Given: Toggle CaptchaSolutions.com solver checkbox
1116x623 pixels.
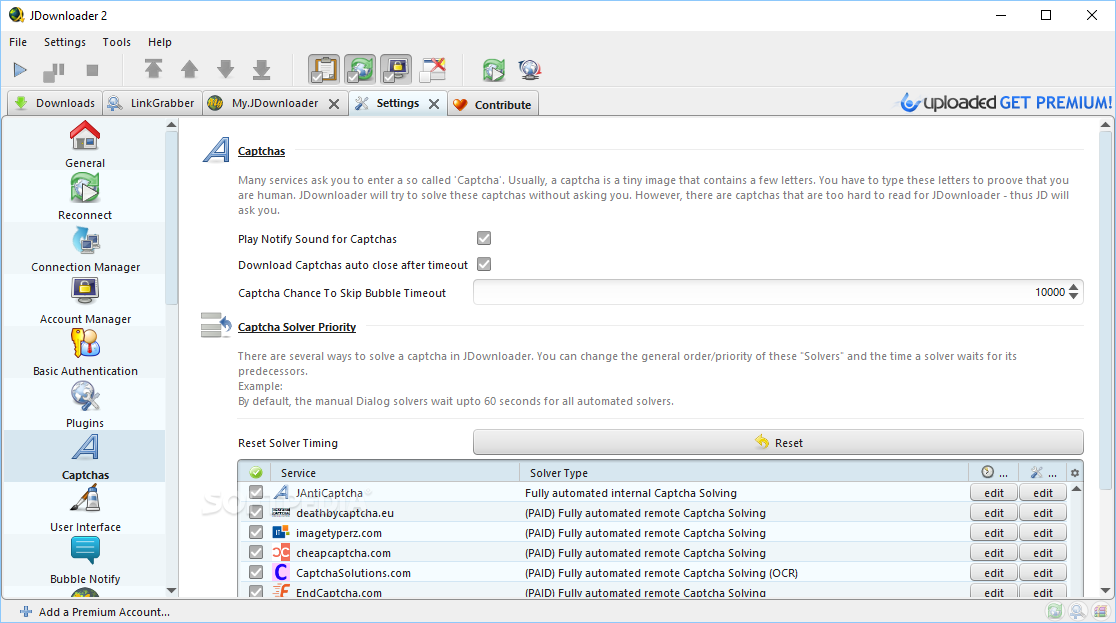Looking at the screenshot, I should pyautogui.click(x=256, y=572).
